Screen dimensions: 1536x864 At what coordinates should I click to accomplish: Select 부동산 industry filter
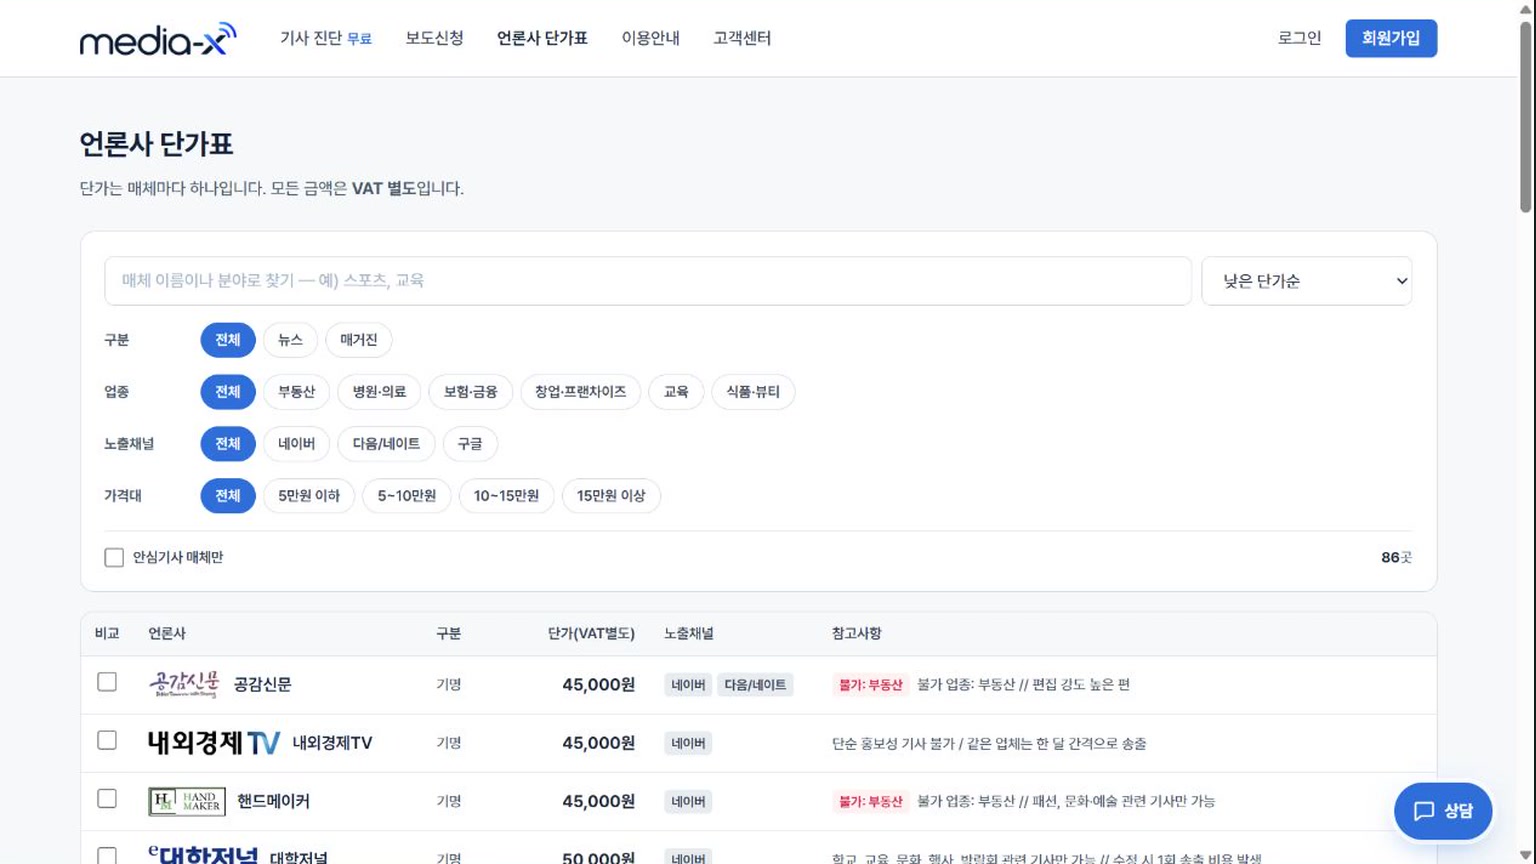point(297,392)
